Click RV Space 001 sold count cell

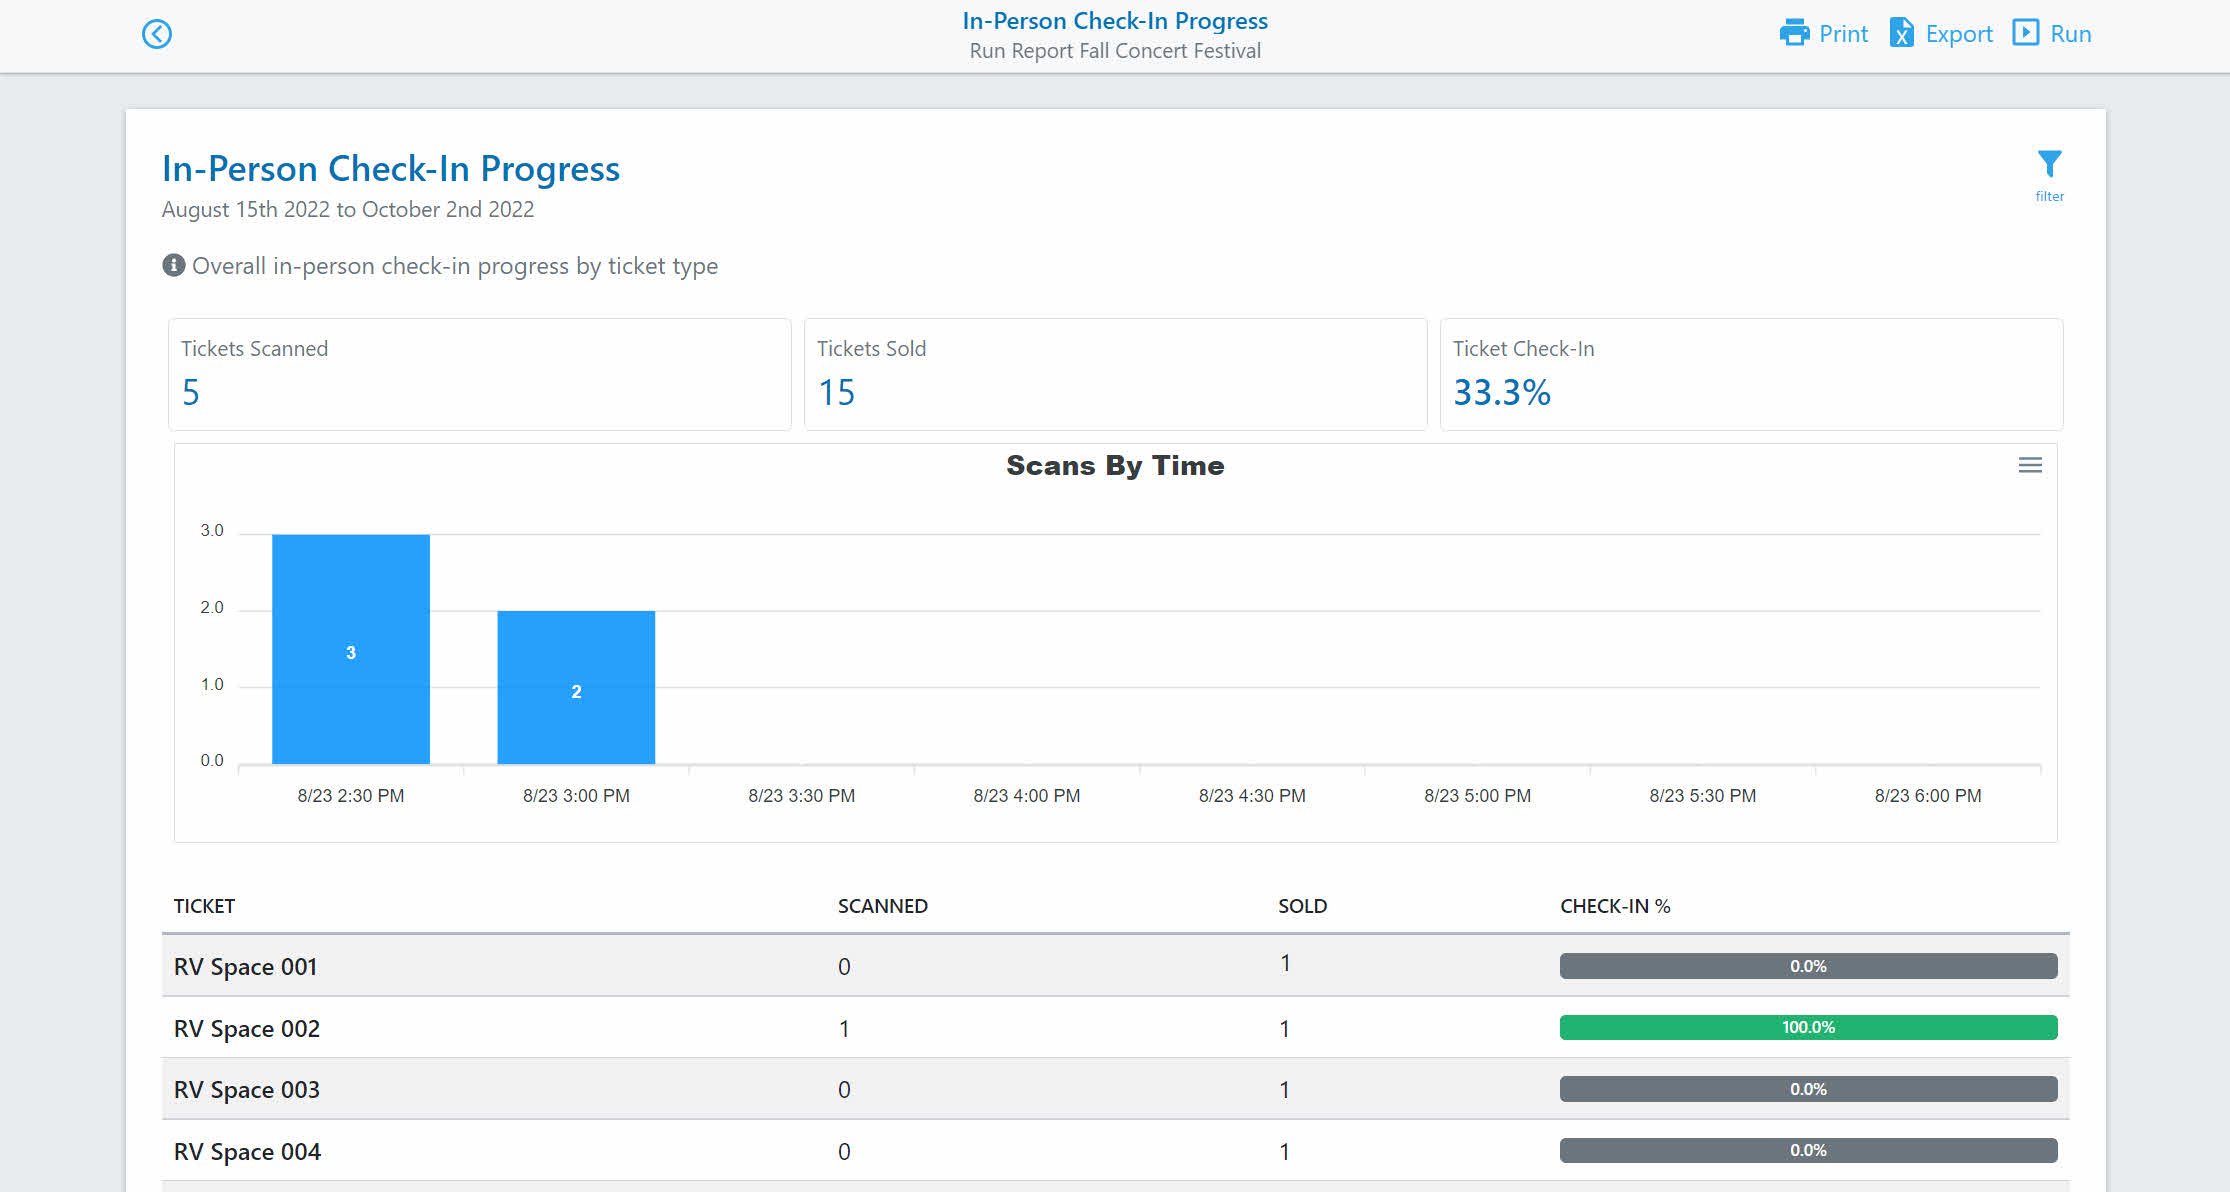pos(1285,964)
